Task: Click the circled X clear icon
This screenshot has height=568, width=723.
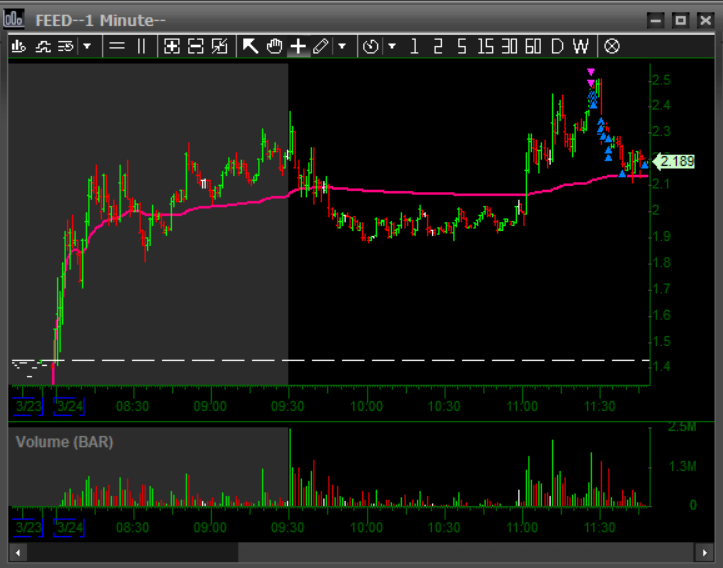Action: tap(612, 47)
